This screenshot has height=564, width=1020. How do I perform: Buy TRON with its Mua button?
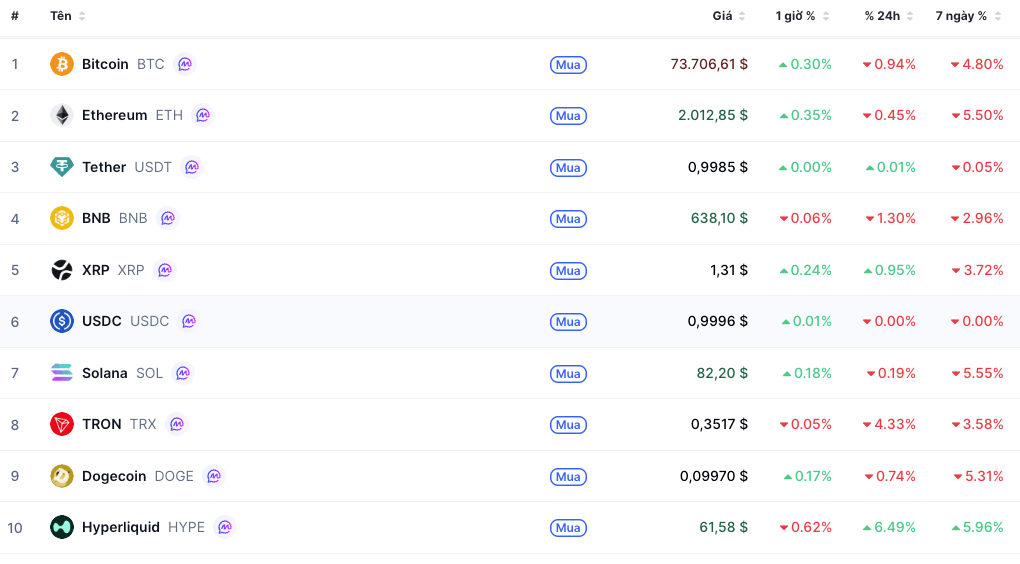569,425
